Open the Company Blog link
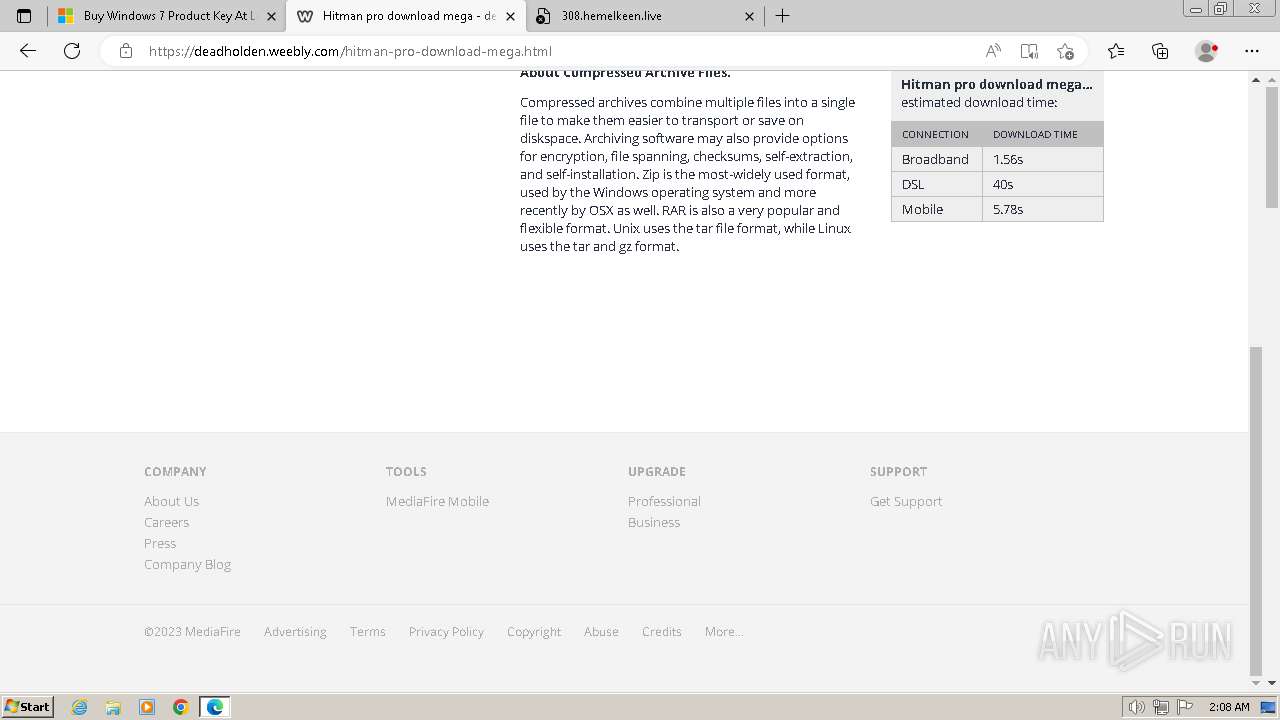The width and height of the screenshot is (1280, 720). point(187,564)
